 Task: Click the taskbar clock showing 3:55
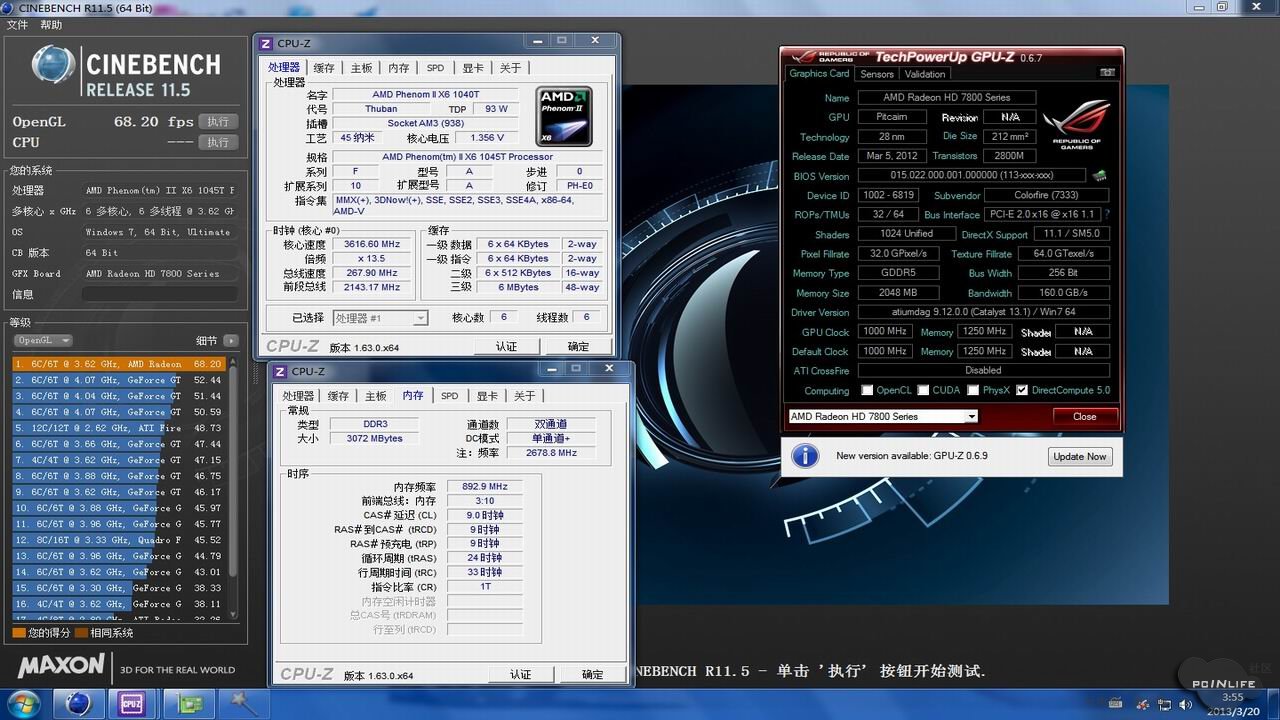(1232, 697)
